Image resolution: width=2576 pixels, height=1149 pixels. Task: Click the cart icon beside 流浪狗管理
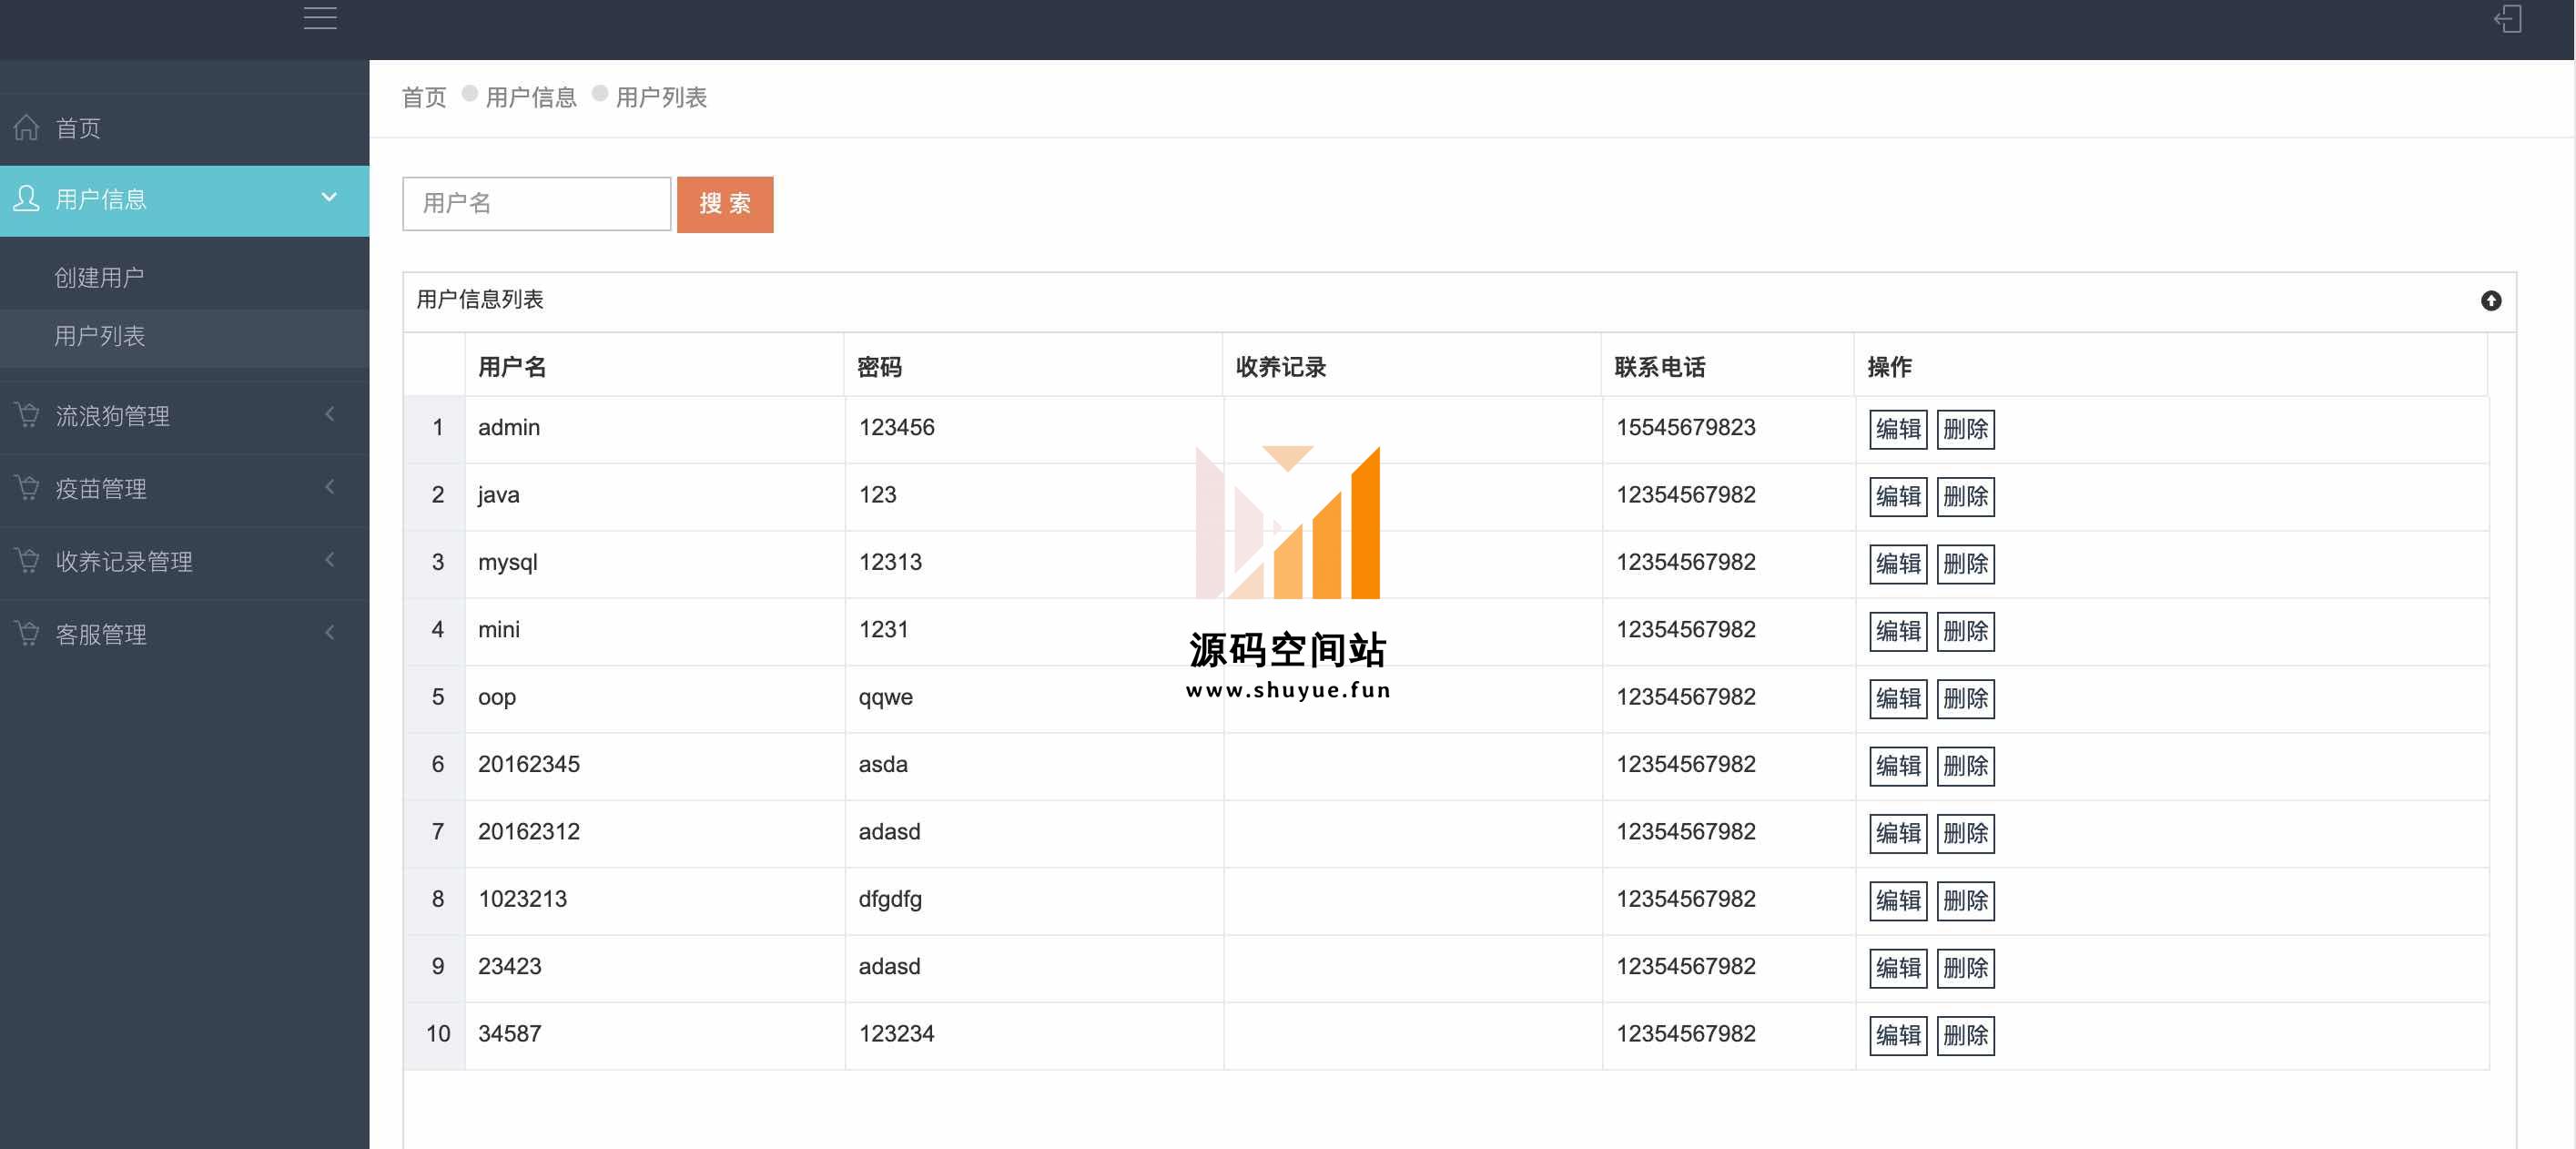coord(27,415)
